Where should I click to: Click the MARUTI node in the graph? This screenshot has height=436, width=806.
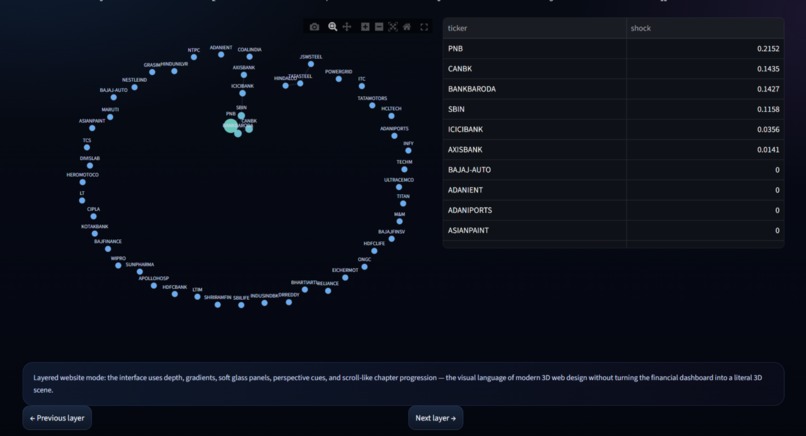coord(110,117)
